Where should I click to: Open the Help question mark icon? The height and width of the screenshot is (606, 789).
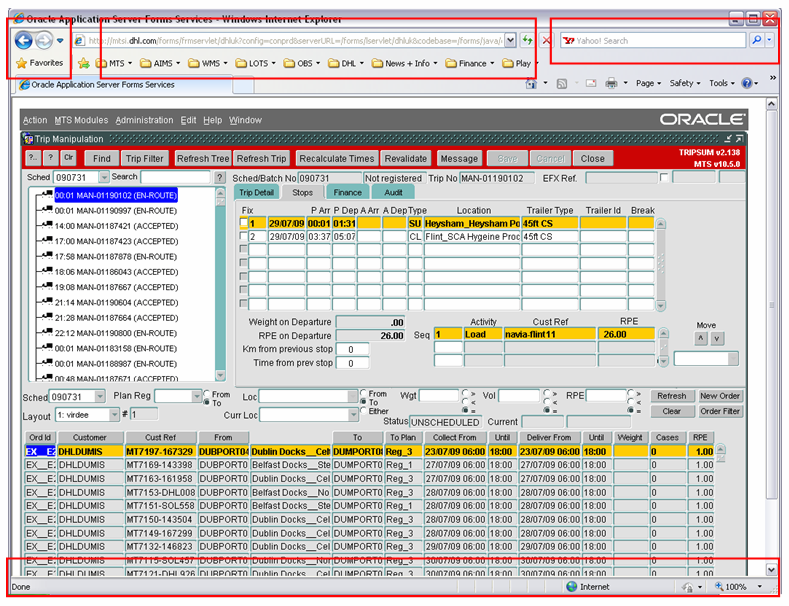(747, 83)
